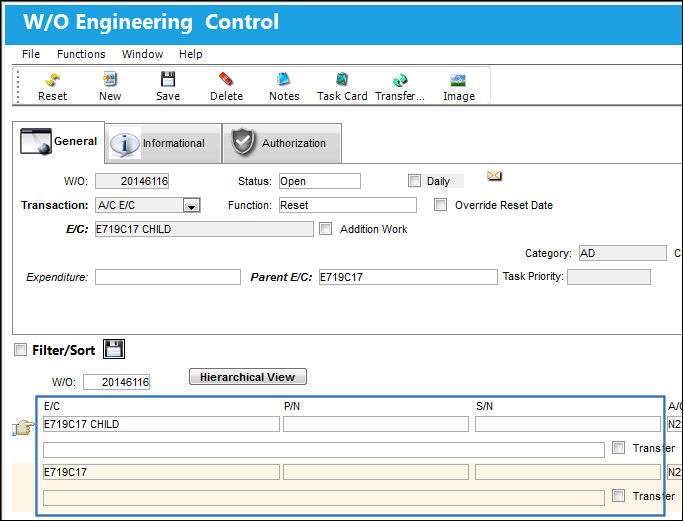Click the long shaded description field under E719C17
This screenshot has width=683, height=521.
click(x=324, y=498)
